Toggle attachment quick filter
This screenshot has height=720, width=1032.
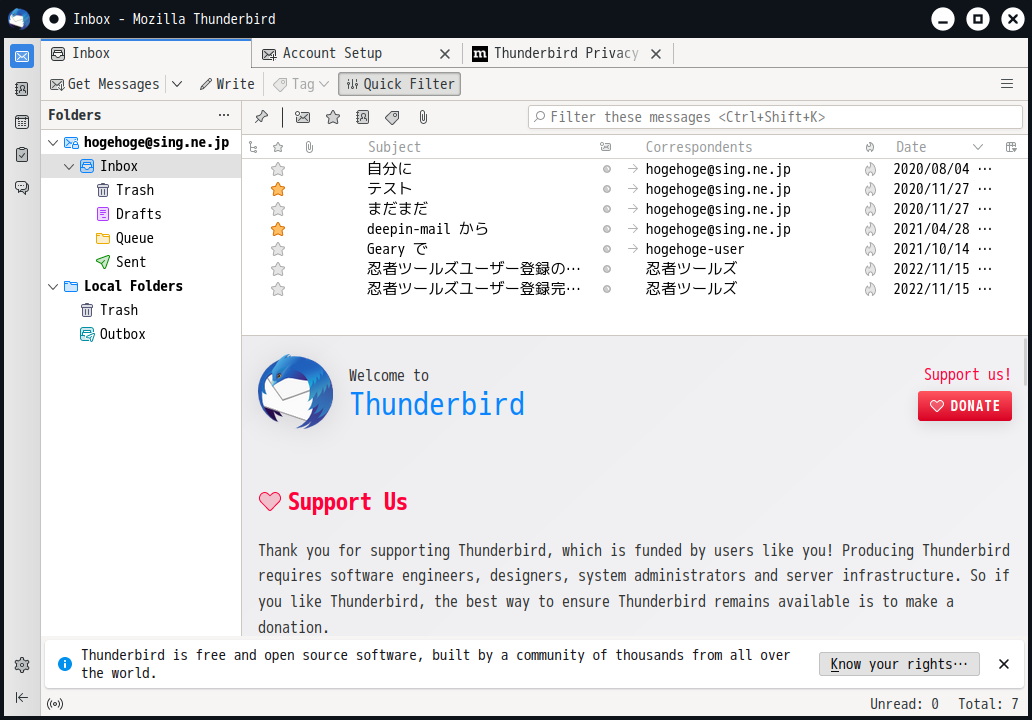423,117
